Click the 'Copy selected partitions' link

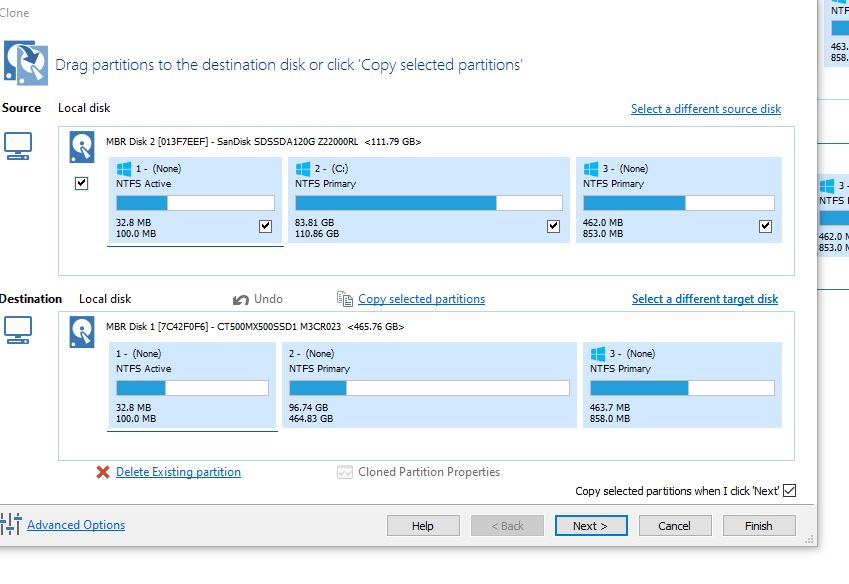click(421, 299)
